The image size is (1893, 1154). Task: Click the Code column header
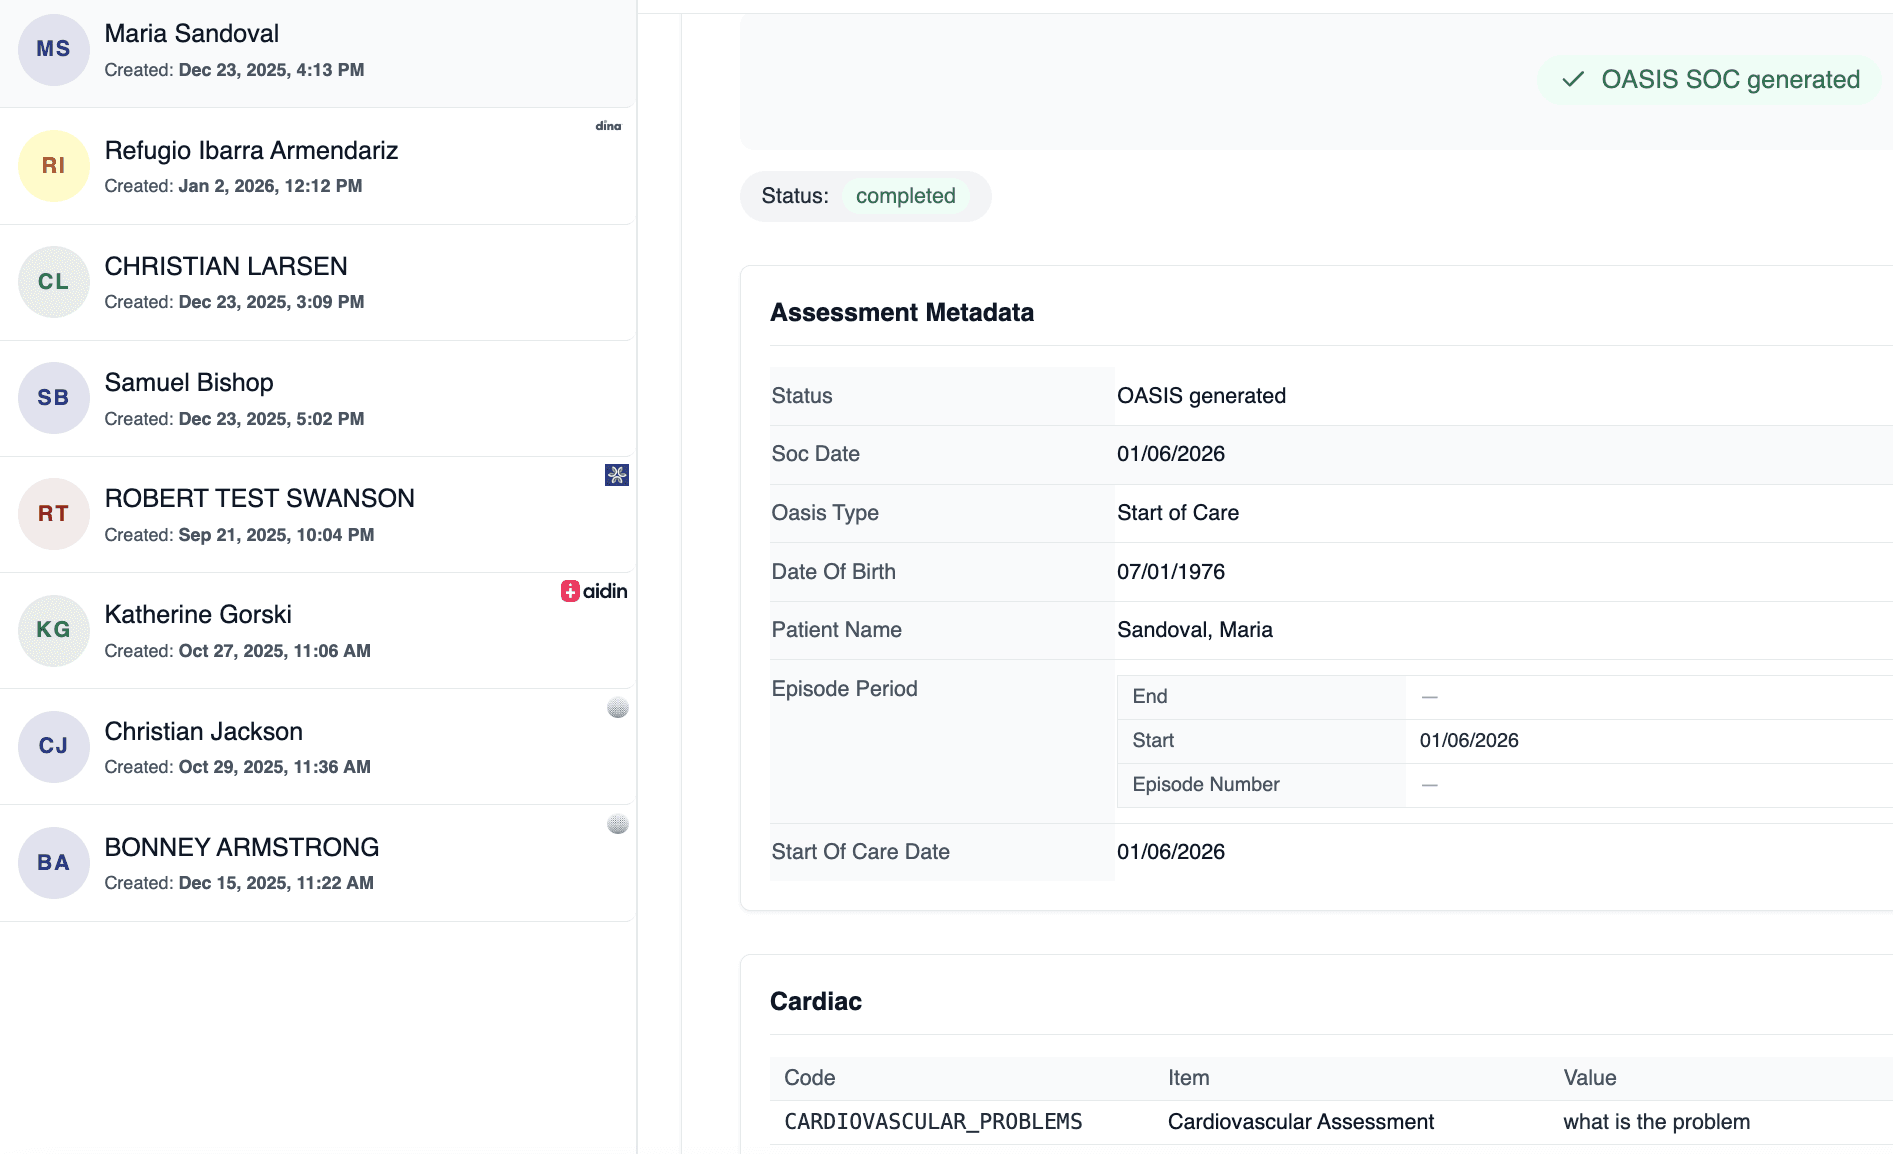[x=810, y=1078]
